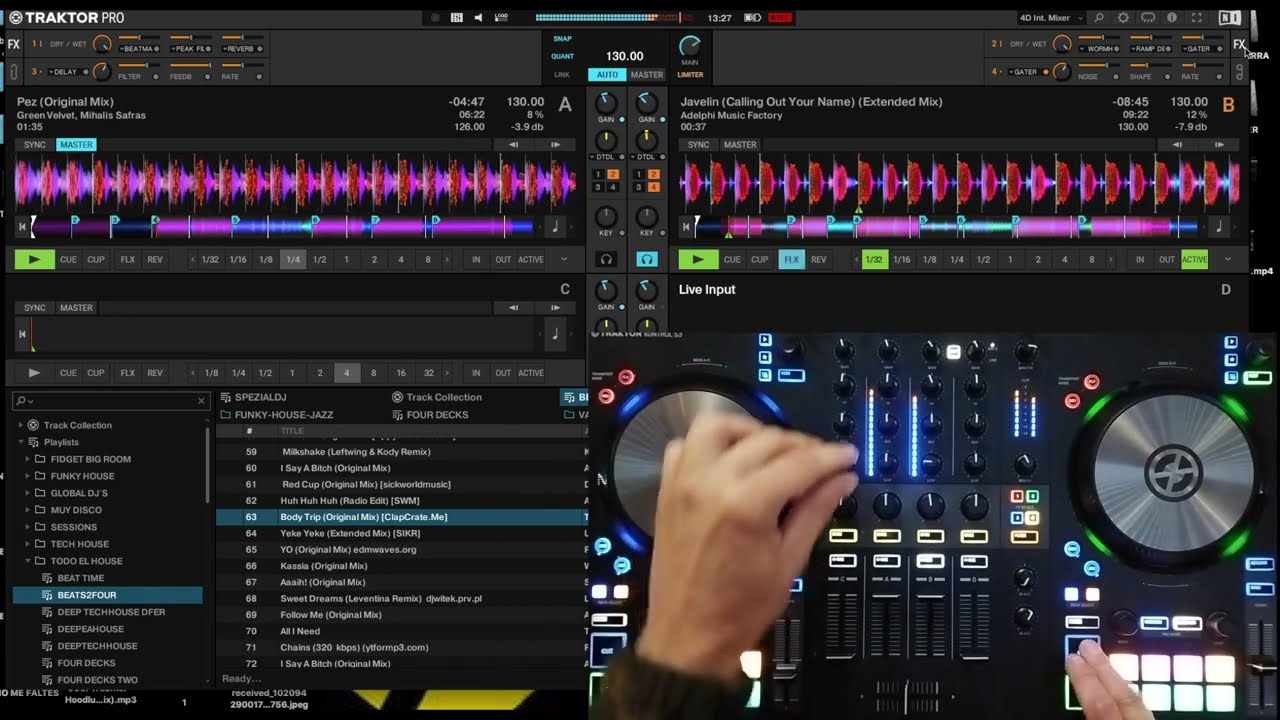Image resolution: width=1280 pixels, height=720 pixels.
Task: Select the BEATS2FOUR playlist
Action: [108, 595]
